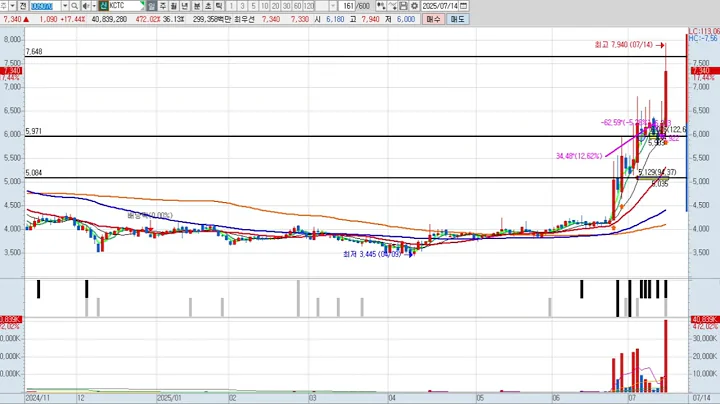Image resolution: width=720 pixels, height=404 pixels.
Task: Open the calendar date picker icon
Action: click(464, 6)
